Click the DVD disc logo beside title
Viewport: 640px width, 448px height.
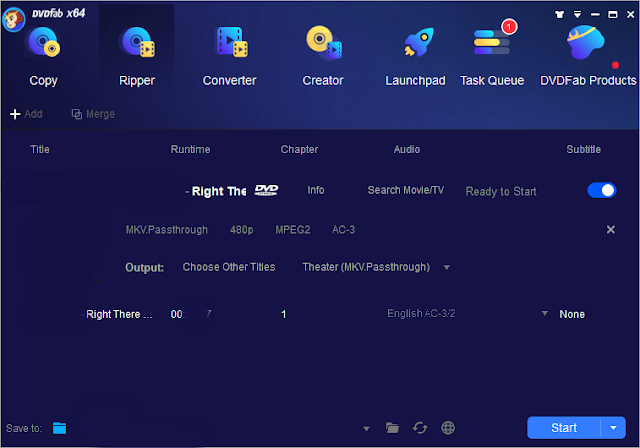[266, 190]
